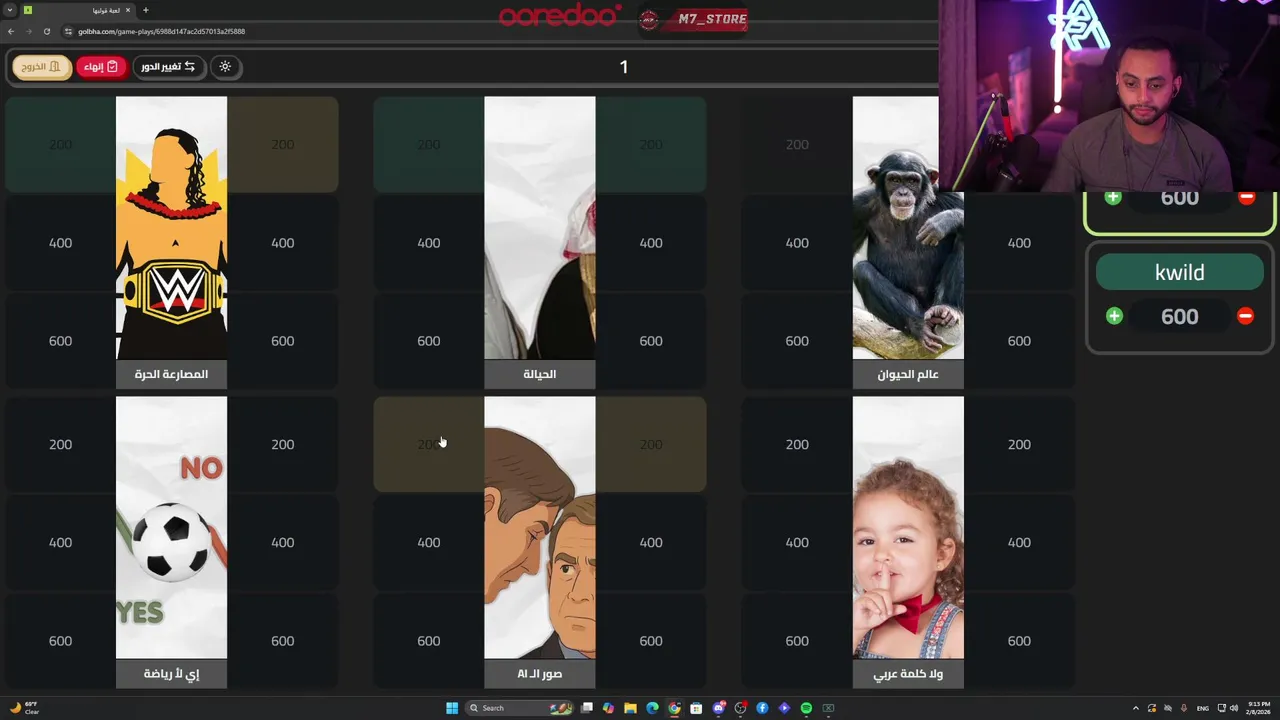Pick 200 left of the soccer ball category
The image size is (1280, 720).
coord(60,444)
